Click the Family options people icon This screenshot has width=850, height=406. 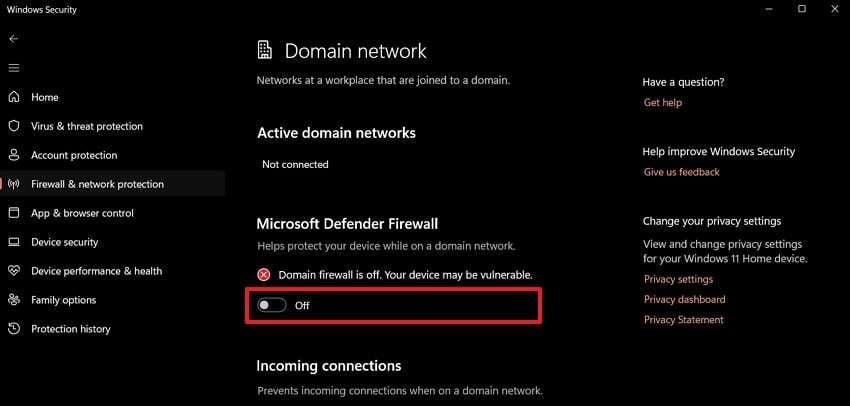pyautogui.click(x=14, y=300)
